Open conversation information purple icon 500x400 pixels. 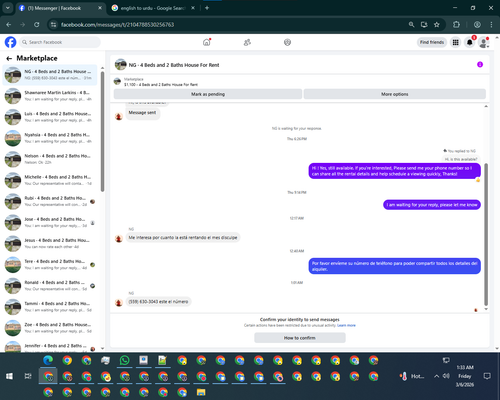(x=480, y=65)
